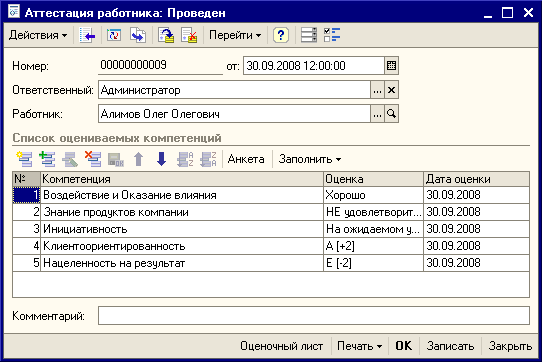Click the E [-2] rating cell
This screenshot has width=542, height=362.
coord(373,263)
